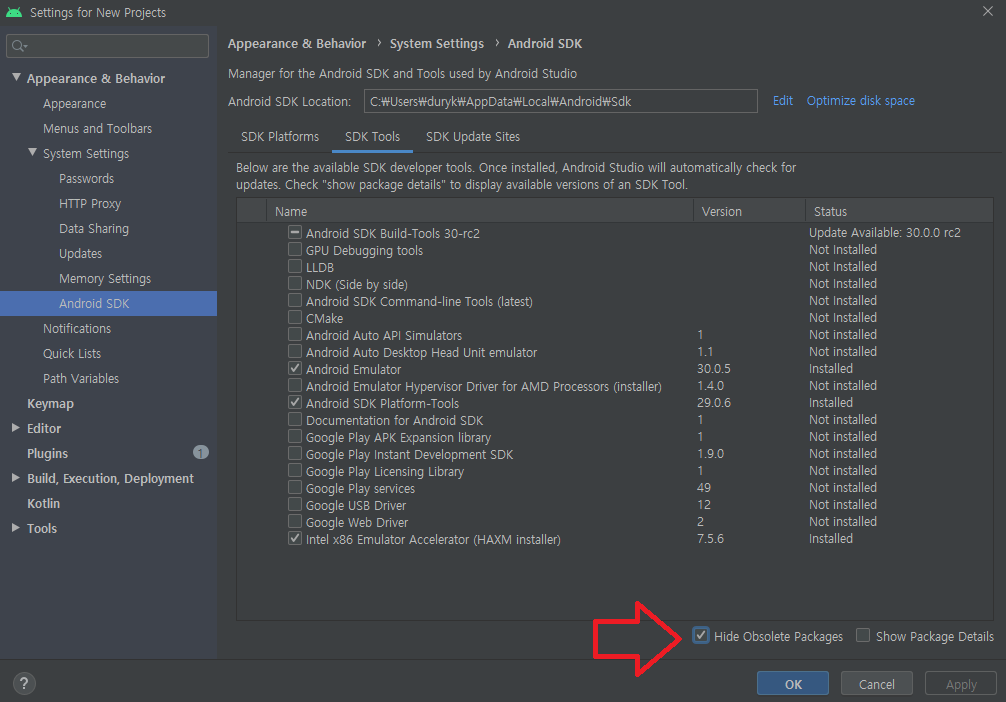Select the SDK Tools tab
This screenshot has width=1006, height=702.
click(x=372, y=137)
